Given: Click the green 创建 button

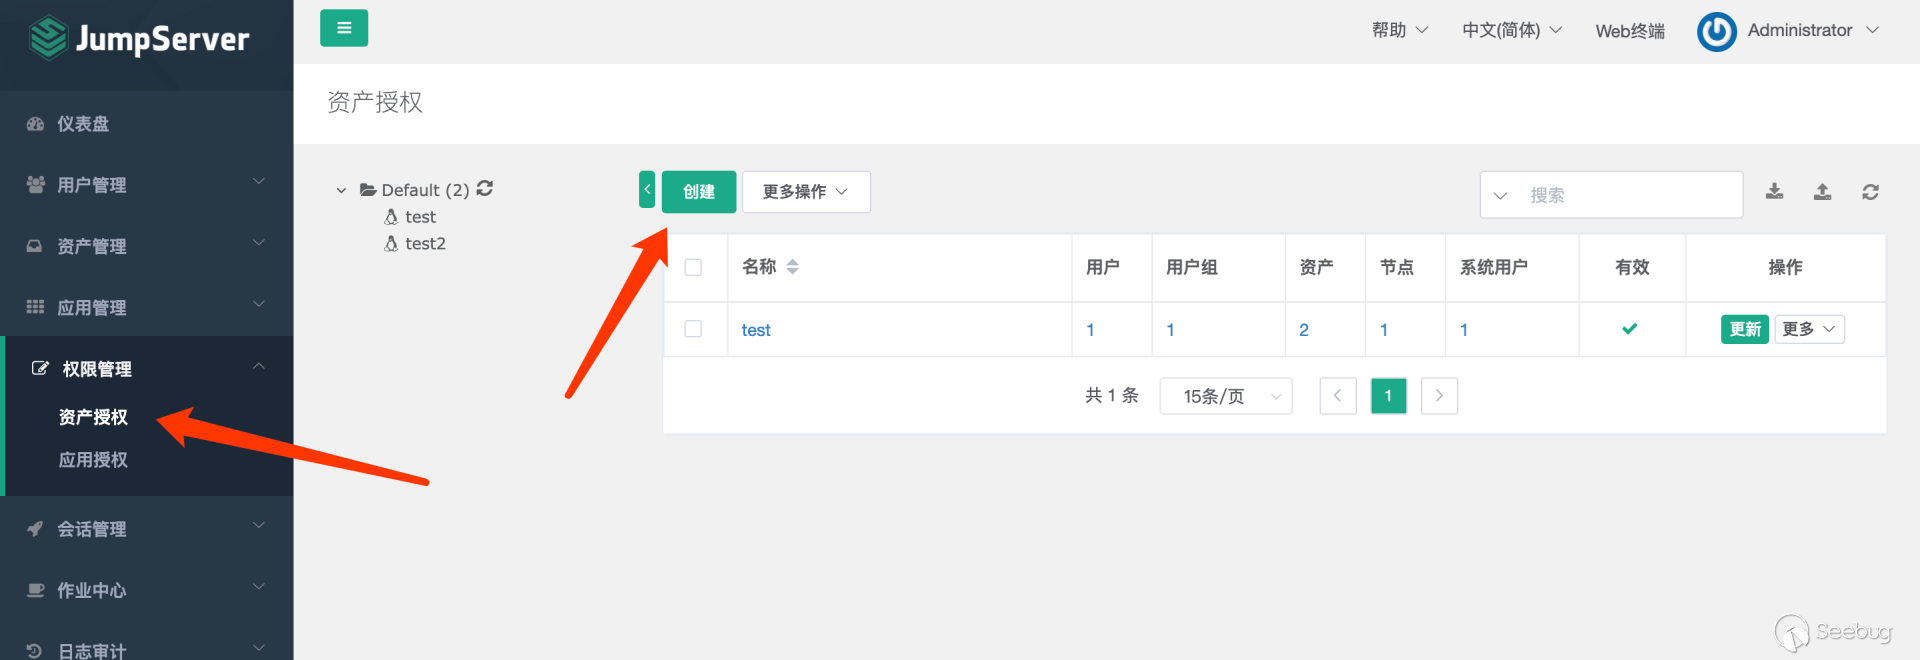Looking at the screenshot, I should (x=698, y=192).
